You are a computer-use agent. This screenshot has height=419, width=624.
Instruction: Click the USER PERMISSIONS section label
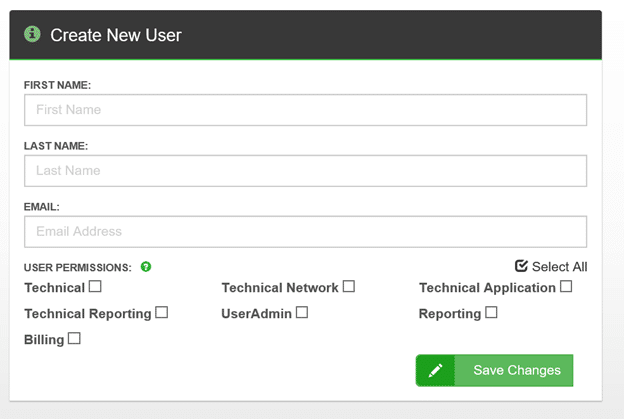coord(78,267)
